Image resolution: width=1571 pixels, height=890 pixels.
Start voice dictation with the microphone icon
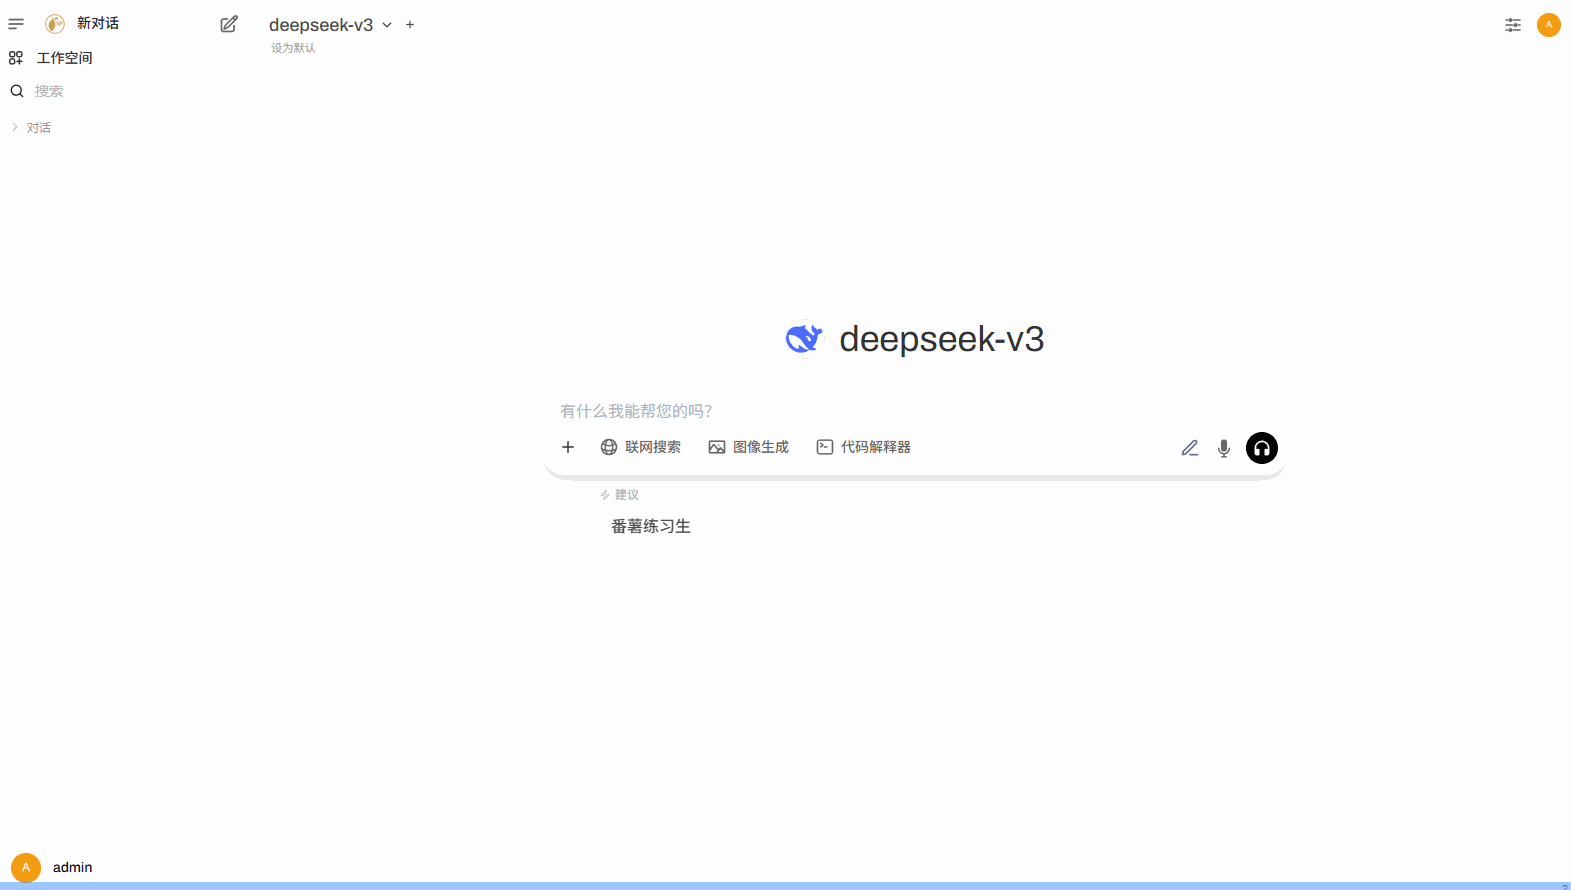coord(1224,448)
